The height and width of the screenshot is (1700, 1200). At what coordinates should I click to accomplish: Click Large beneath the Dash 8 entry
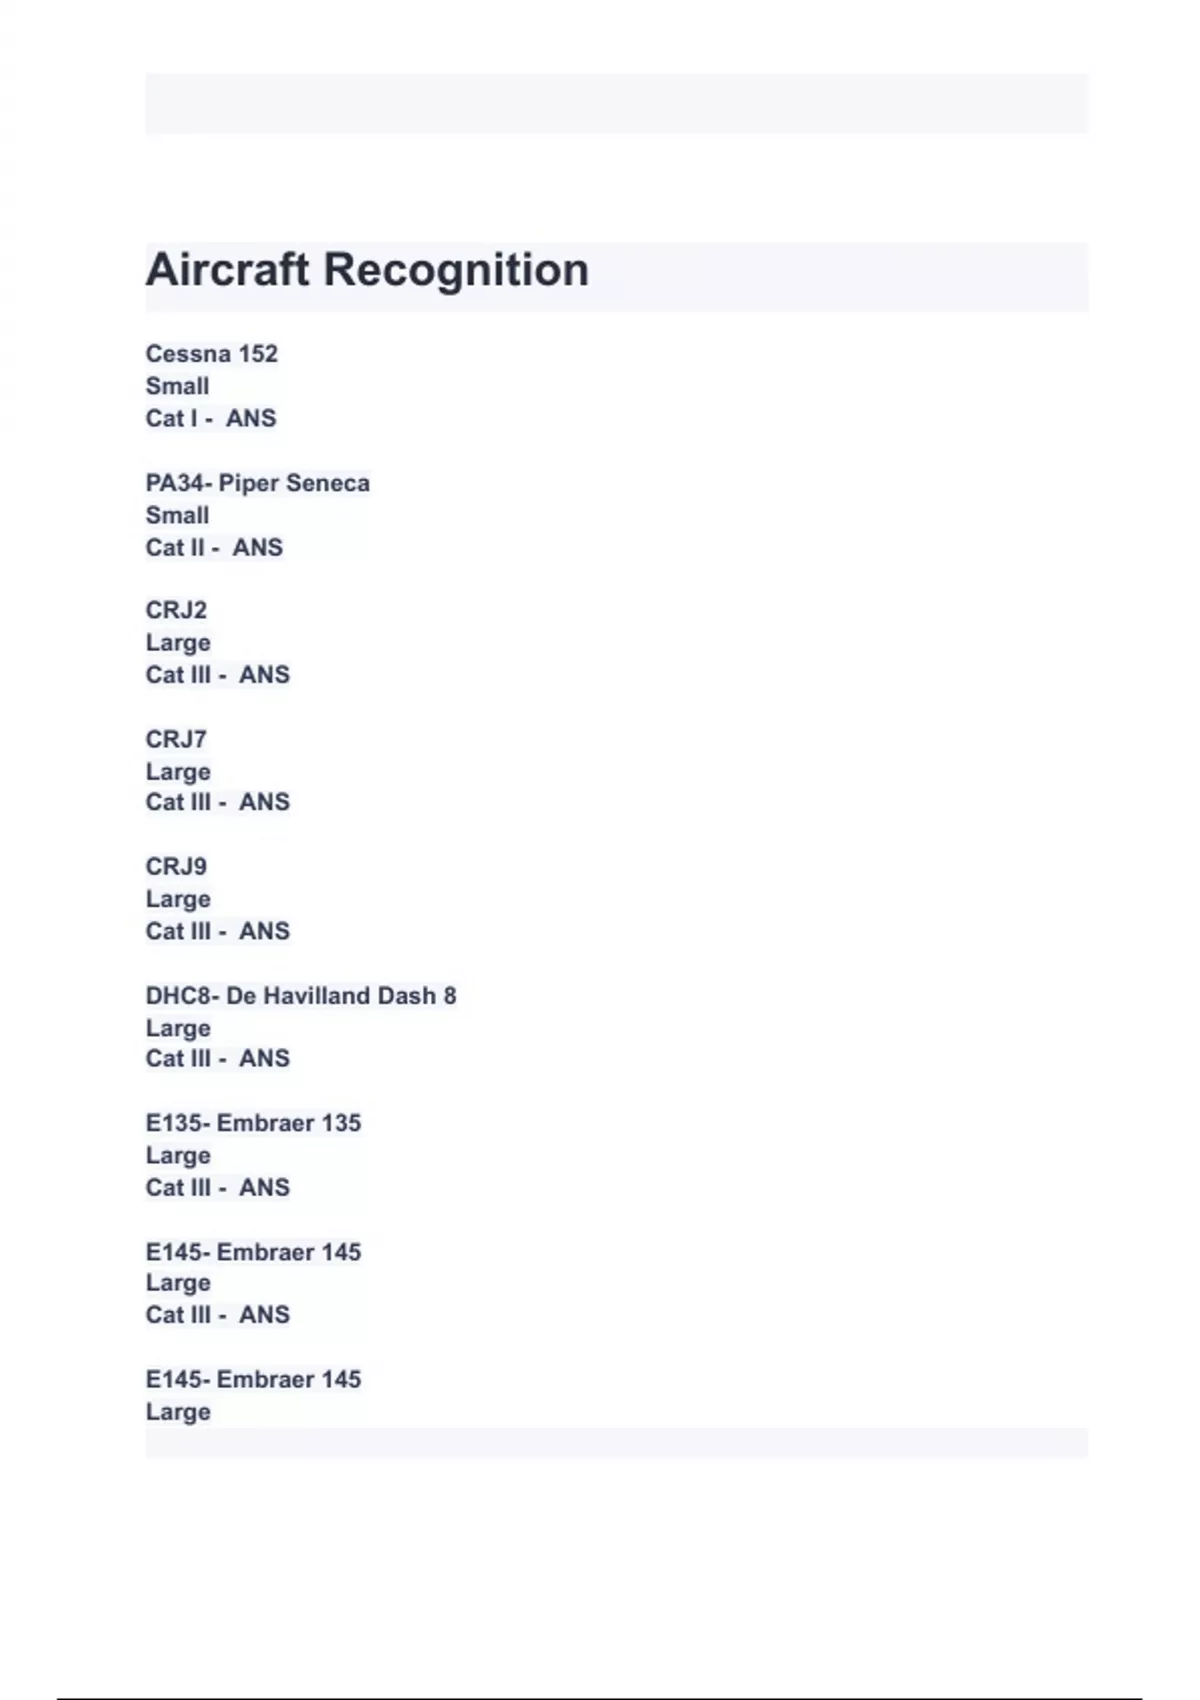tap(178, 1028)
